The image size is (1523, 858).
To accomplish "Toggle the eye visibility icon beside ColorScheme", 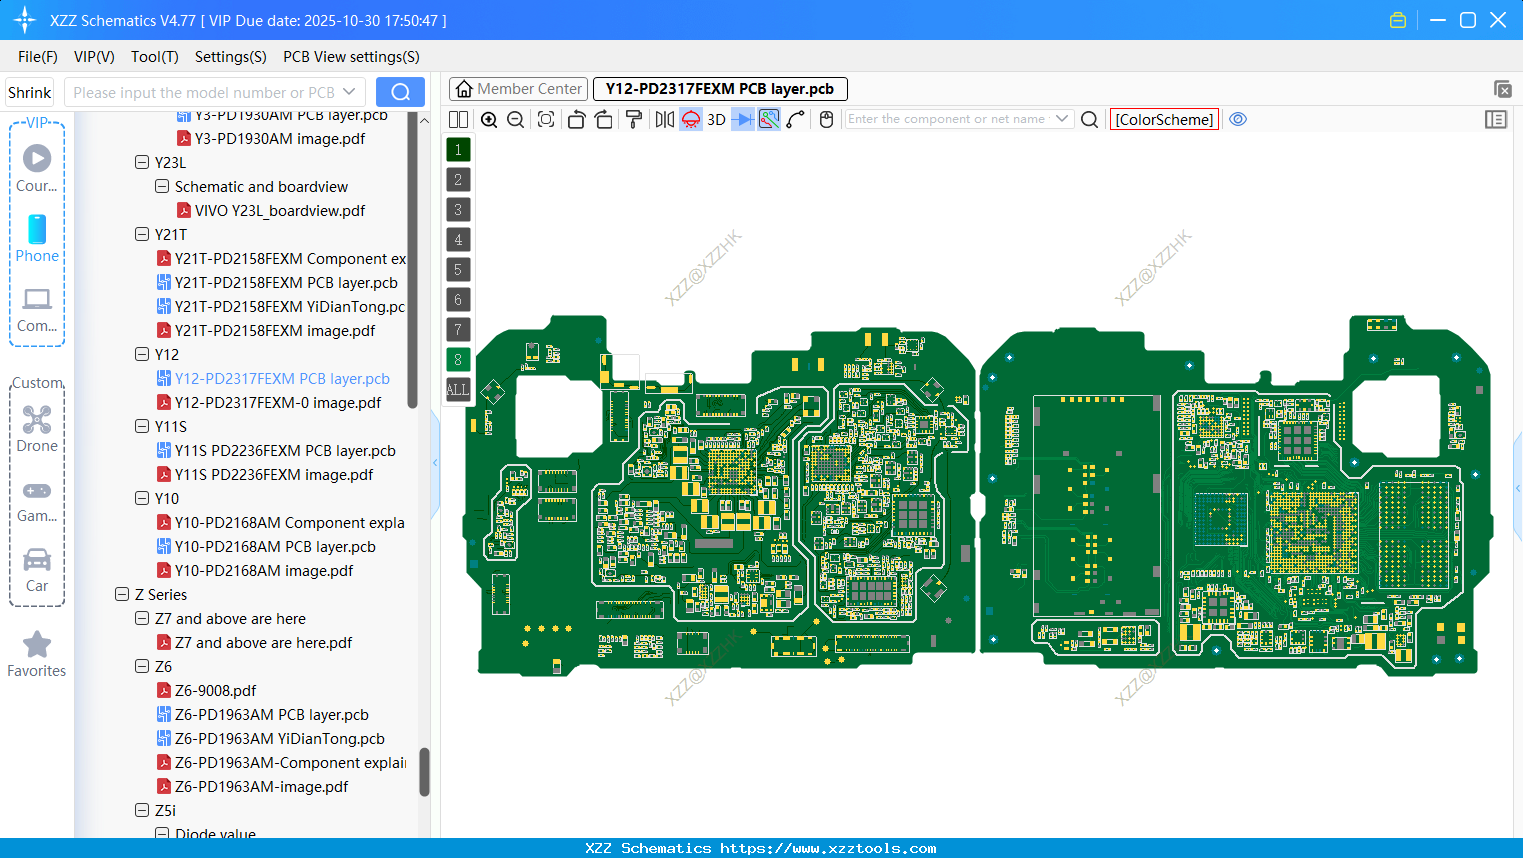I will tap(1237, 119).
